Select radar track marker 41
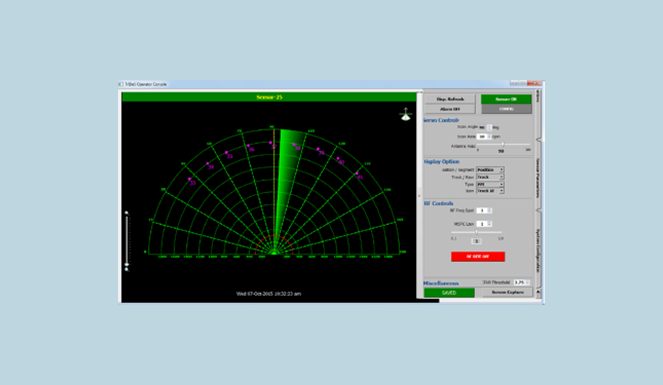Image resolution: width=663 pixels, height=385 pixels. pyautogui.click(x=357, y=174)
